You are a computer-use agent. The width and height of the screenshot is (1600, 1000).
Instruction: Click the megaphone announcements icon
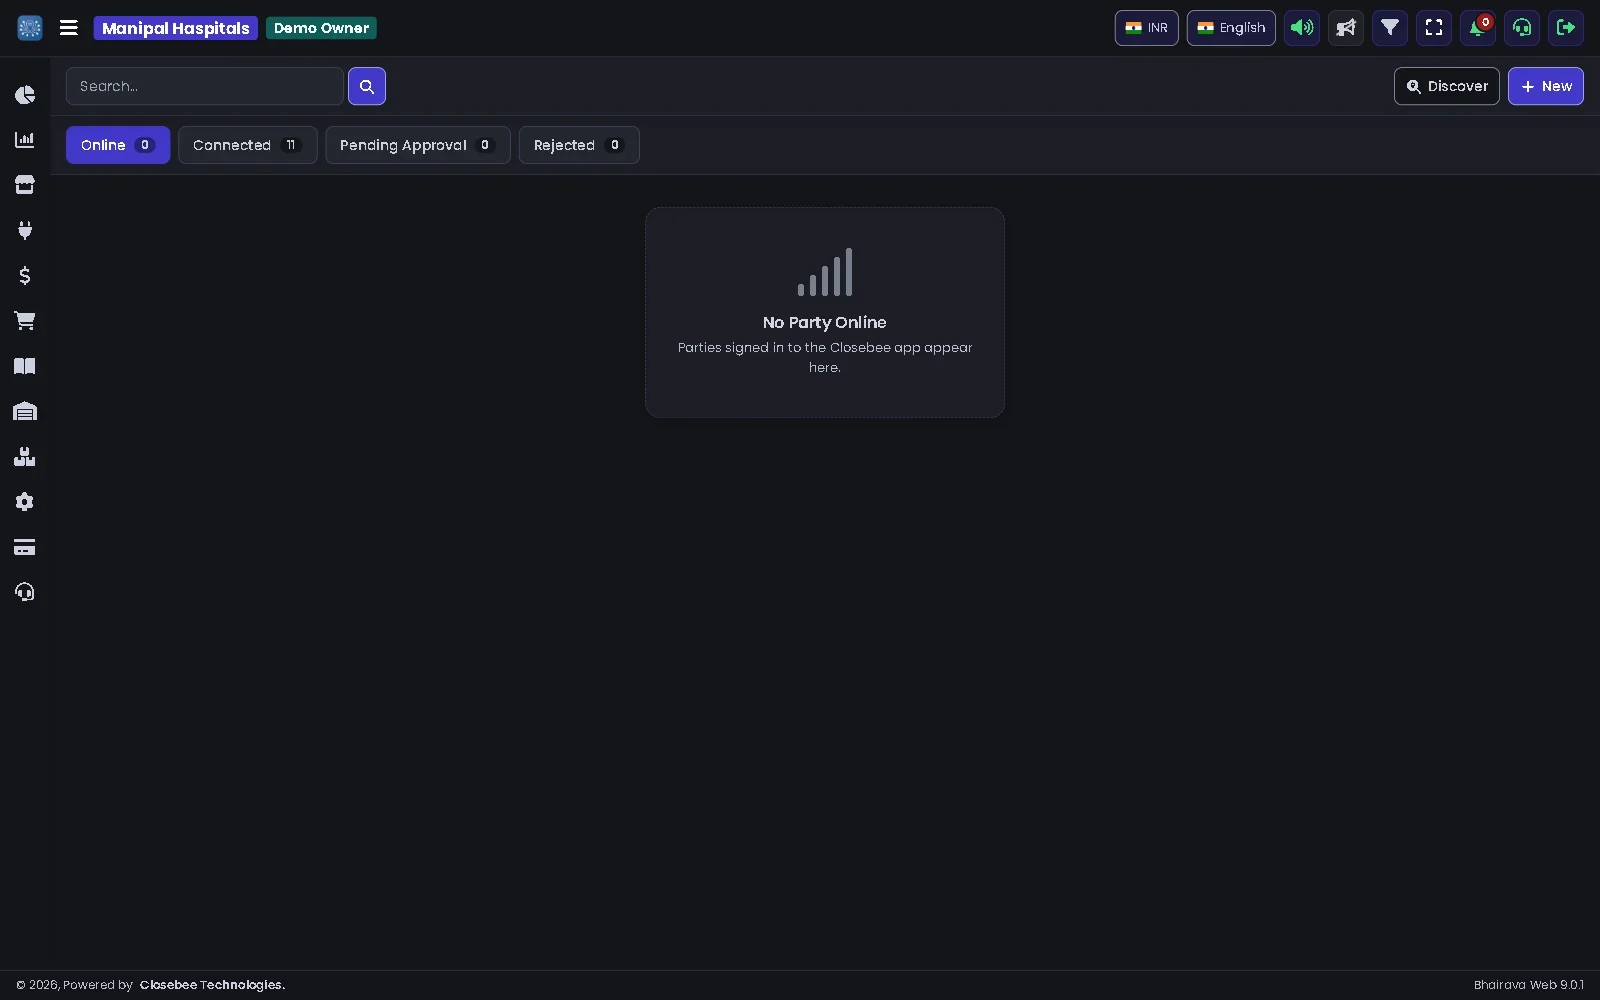[x=1346, y=28]
